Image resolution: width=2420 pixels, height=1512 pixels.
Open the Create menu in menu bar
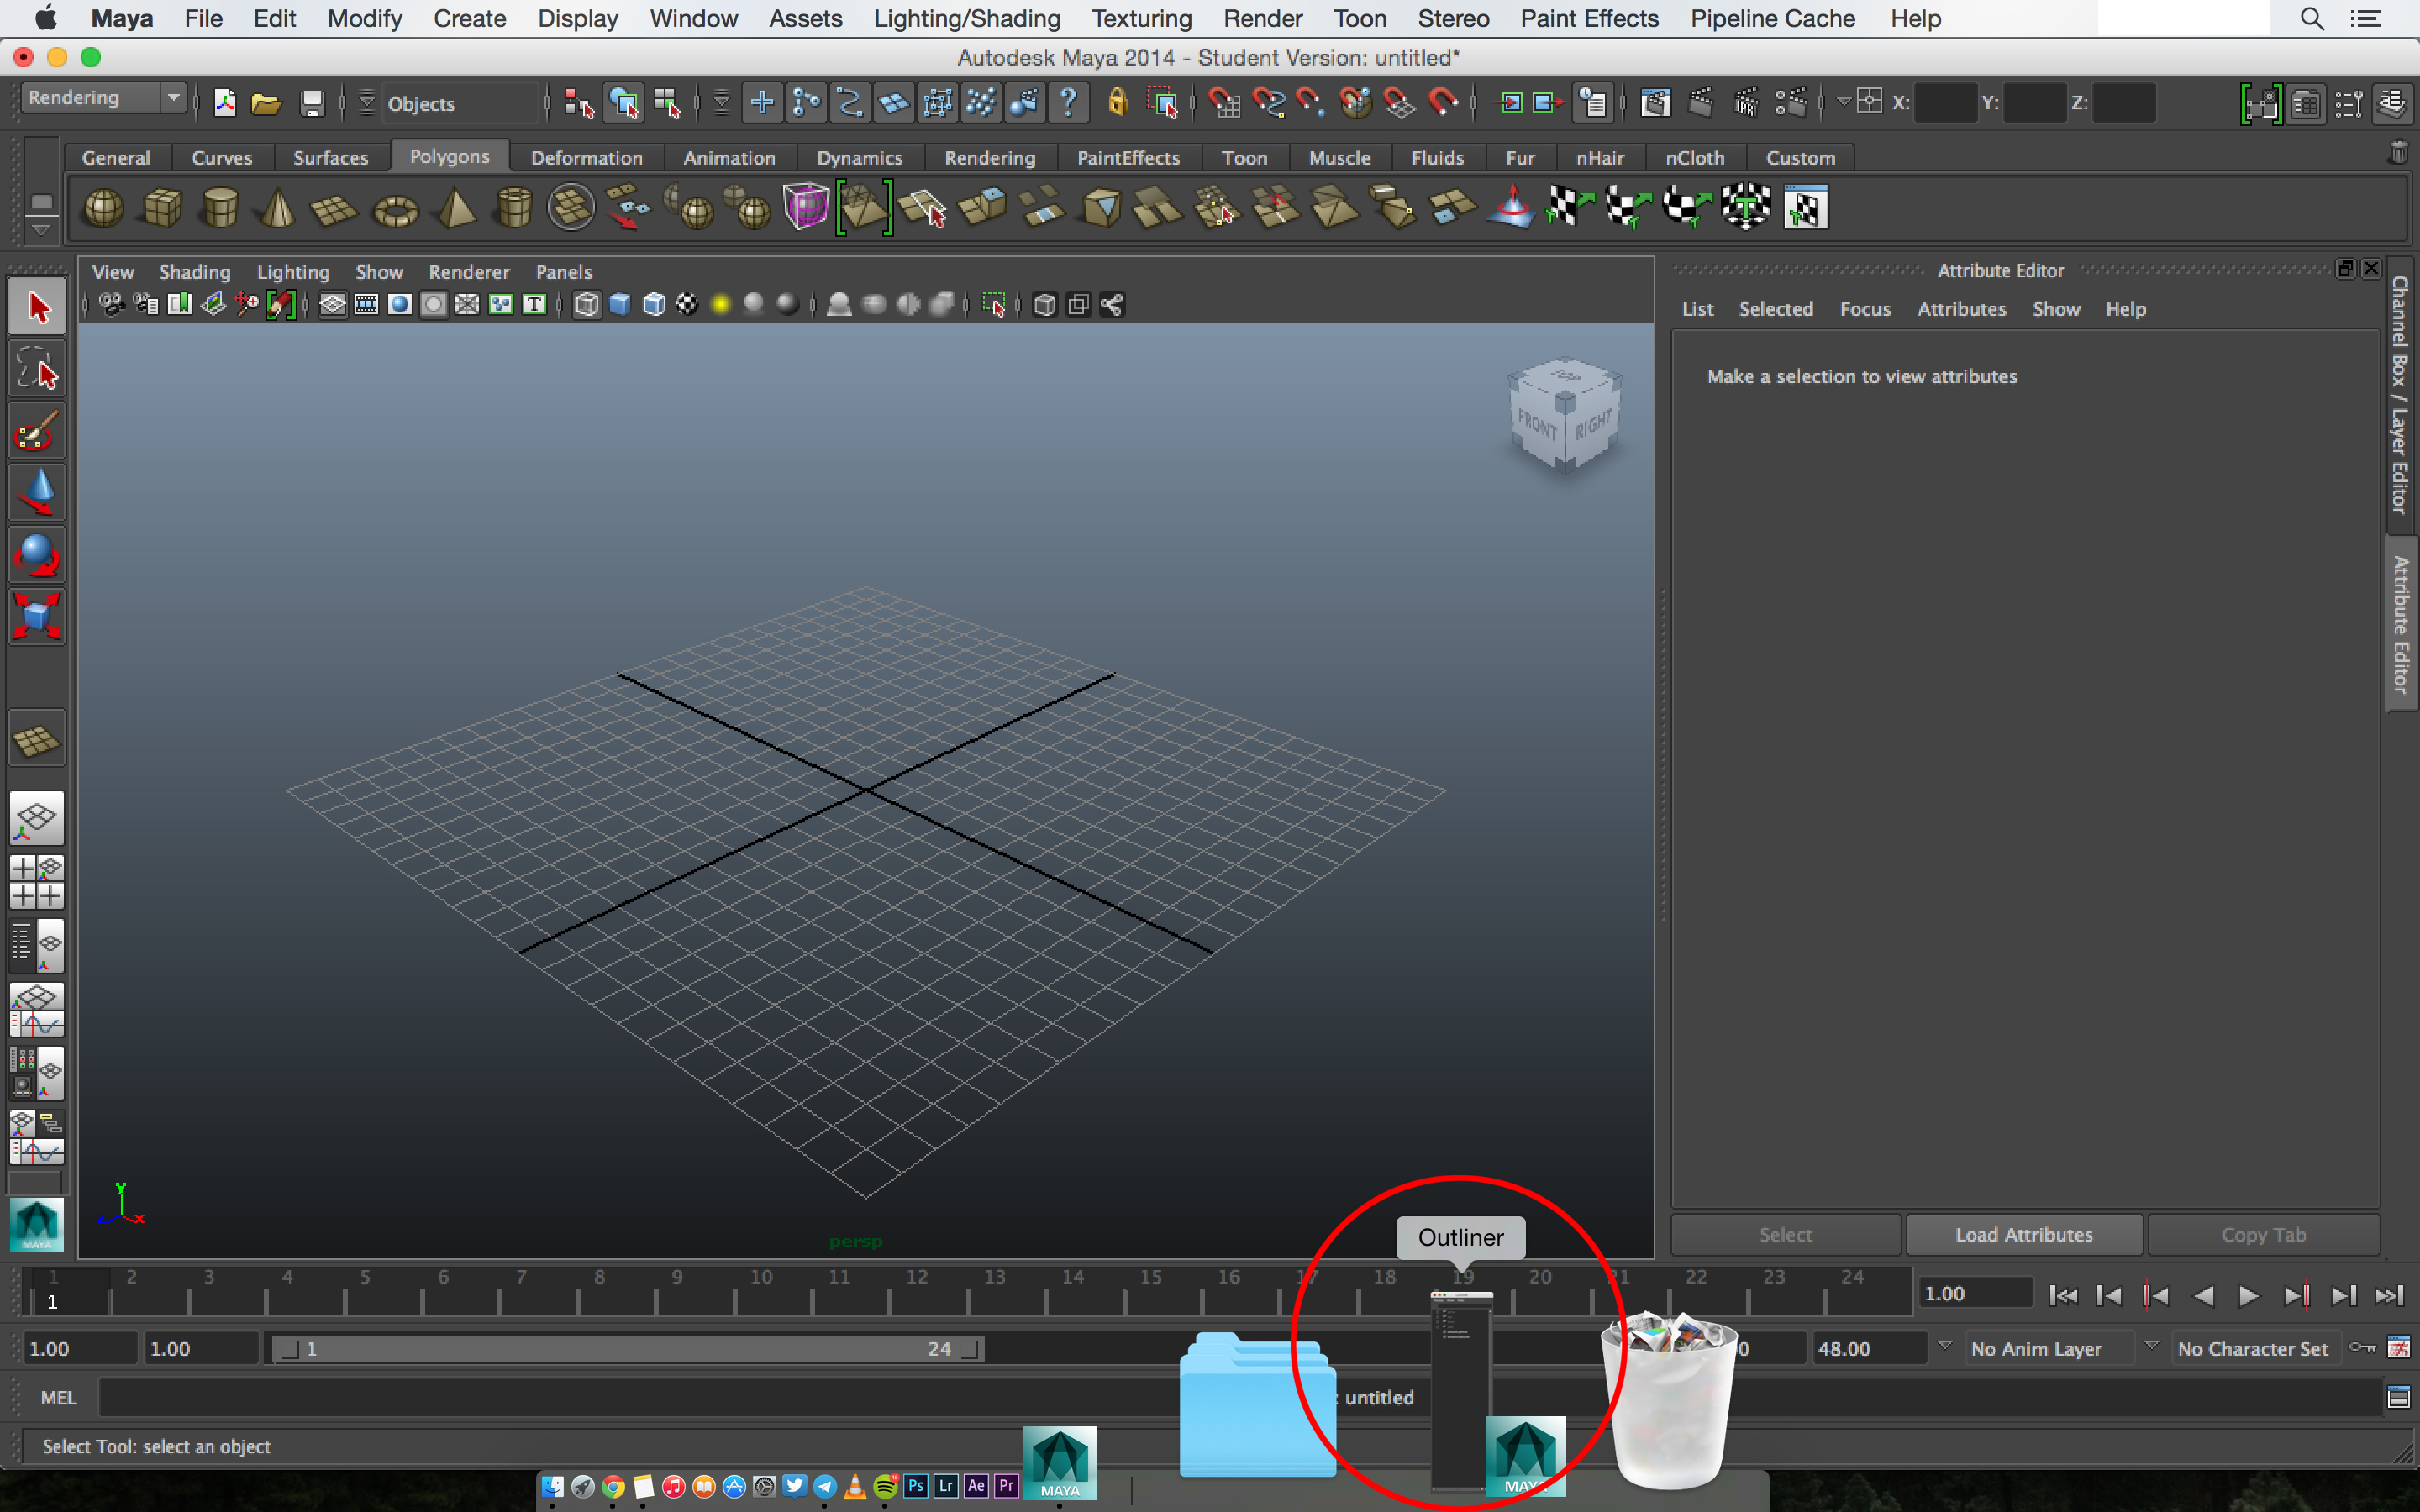(x=470, y=18)
